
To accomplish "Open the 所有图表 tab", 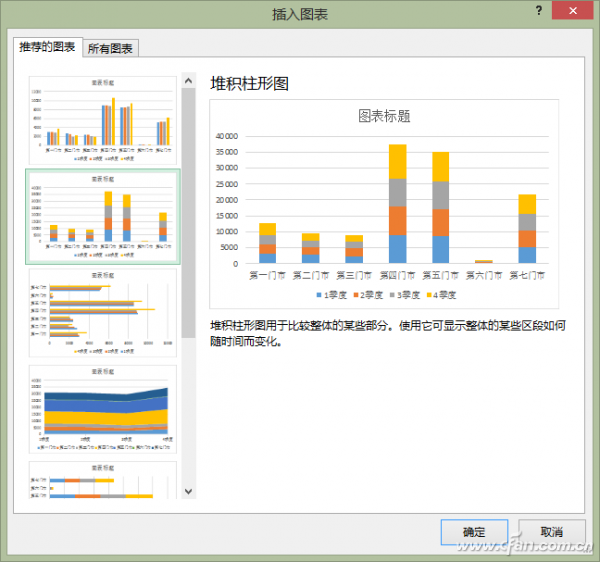I will (112, 48).
